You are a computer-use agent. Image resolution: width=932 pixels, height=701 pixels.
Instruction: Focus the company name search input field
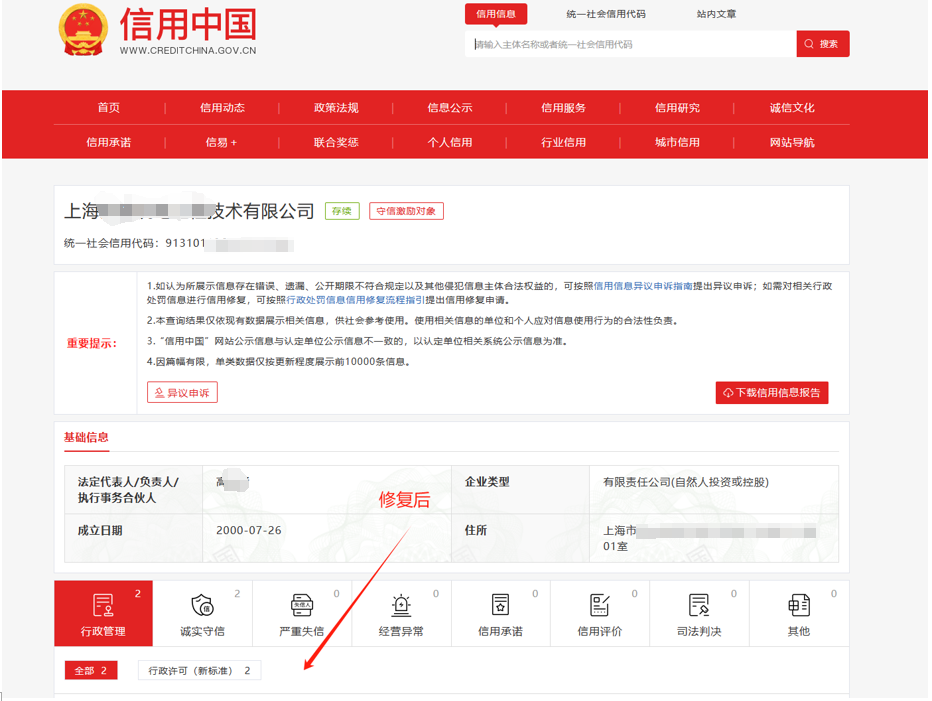coord(631,44)
